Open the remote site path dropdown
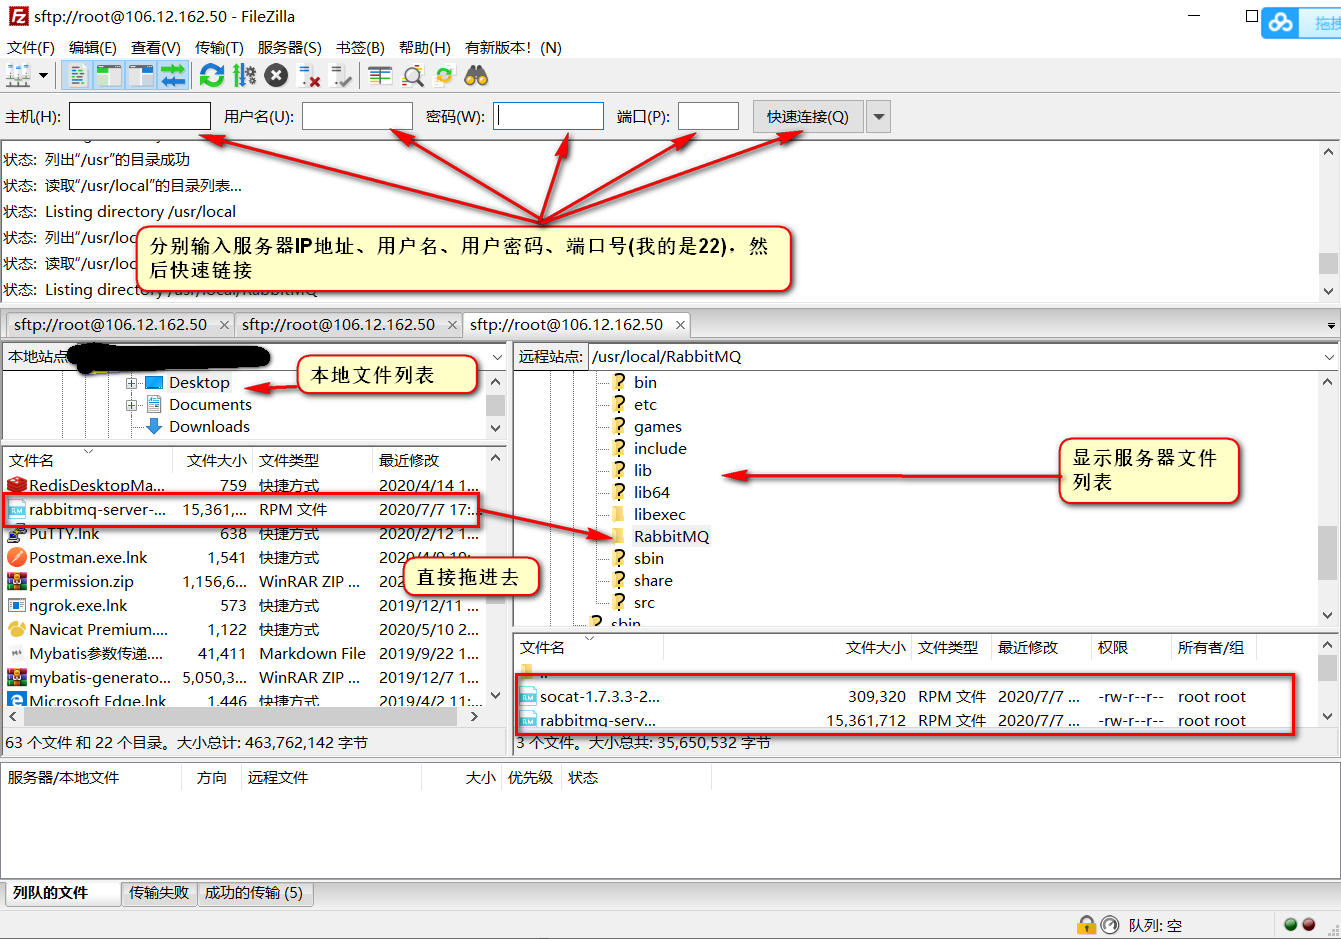Viewport: 1341px width, 939px height. point(1329,357)
